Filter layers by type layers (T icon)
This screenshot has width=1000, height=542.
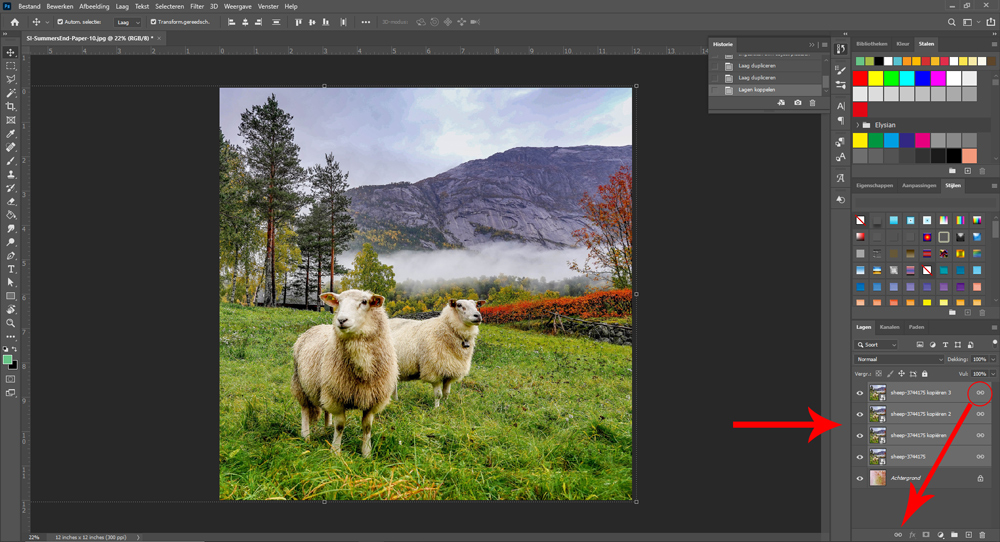click(x=945, y=345)
